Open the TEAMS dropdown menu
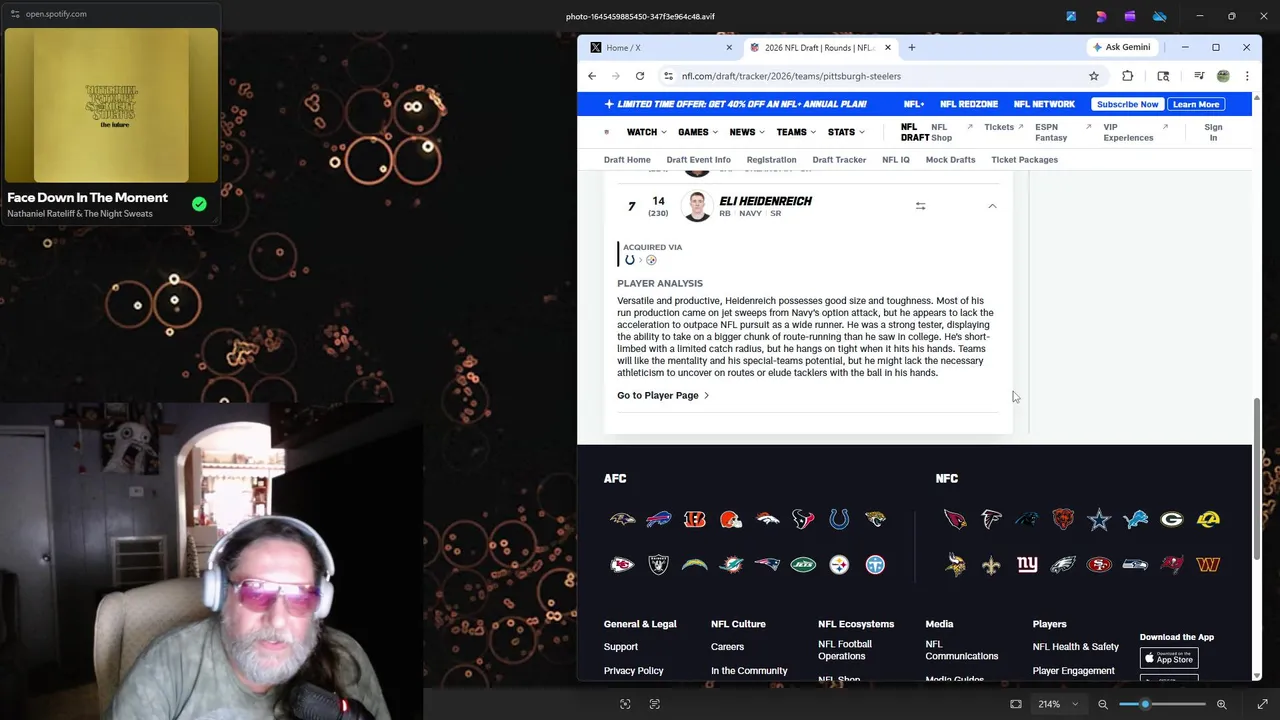 (796, 132)
